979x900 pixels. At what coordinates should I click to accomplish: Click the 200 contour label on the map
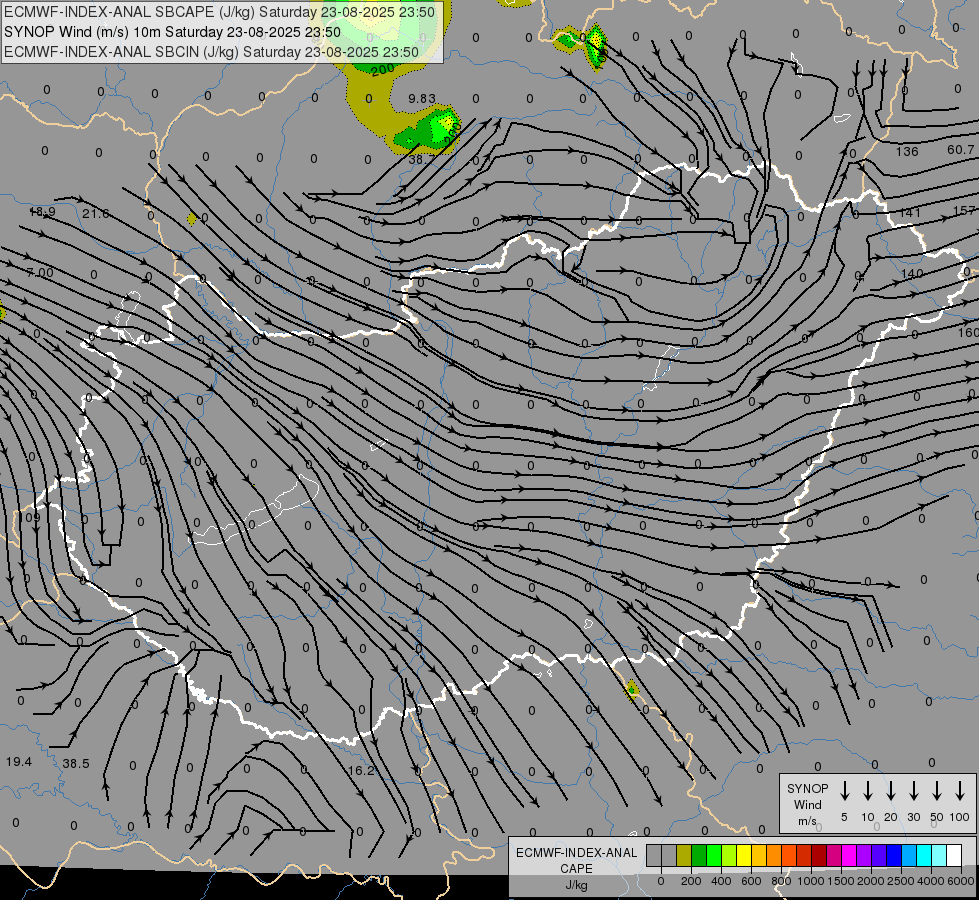(x=382, y=69)
